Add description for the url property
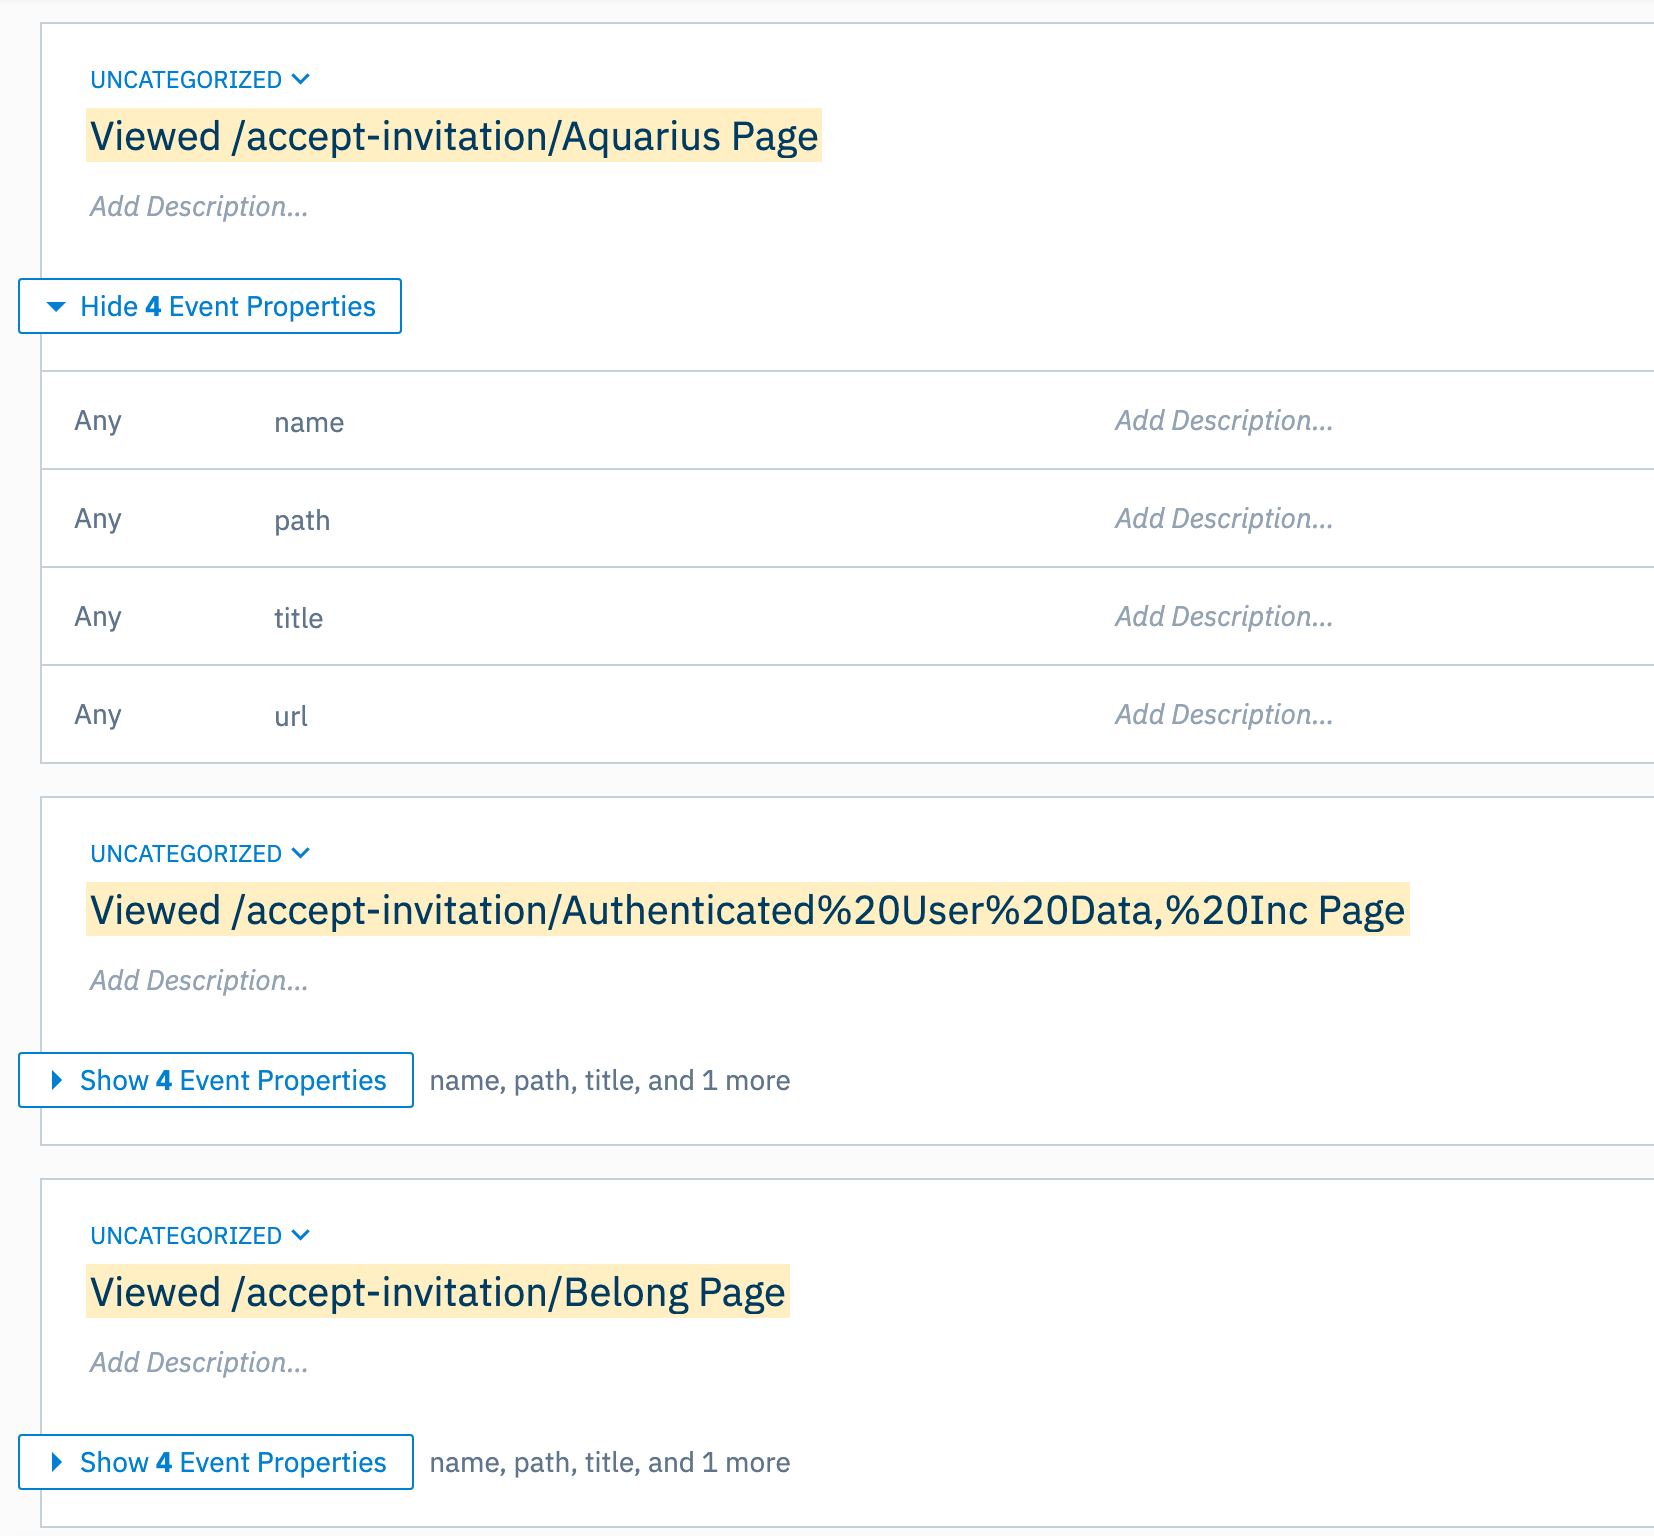 coord(1224,715)
